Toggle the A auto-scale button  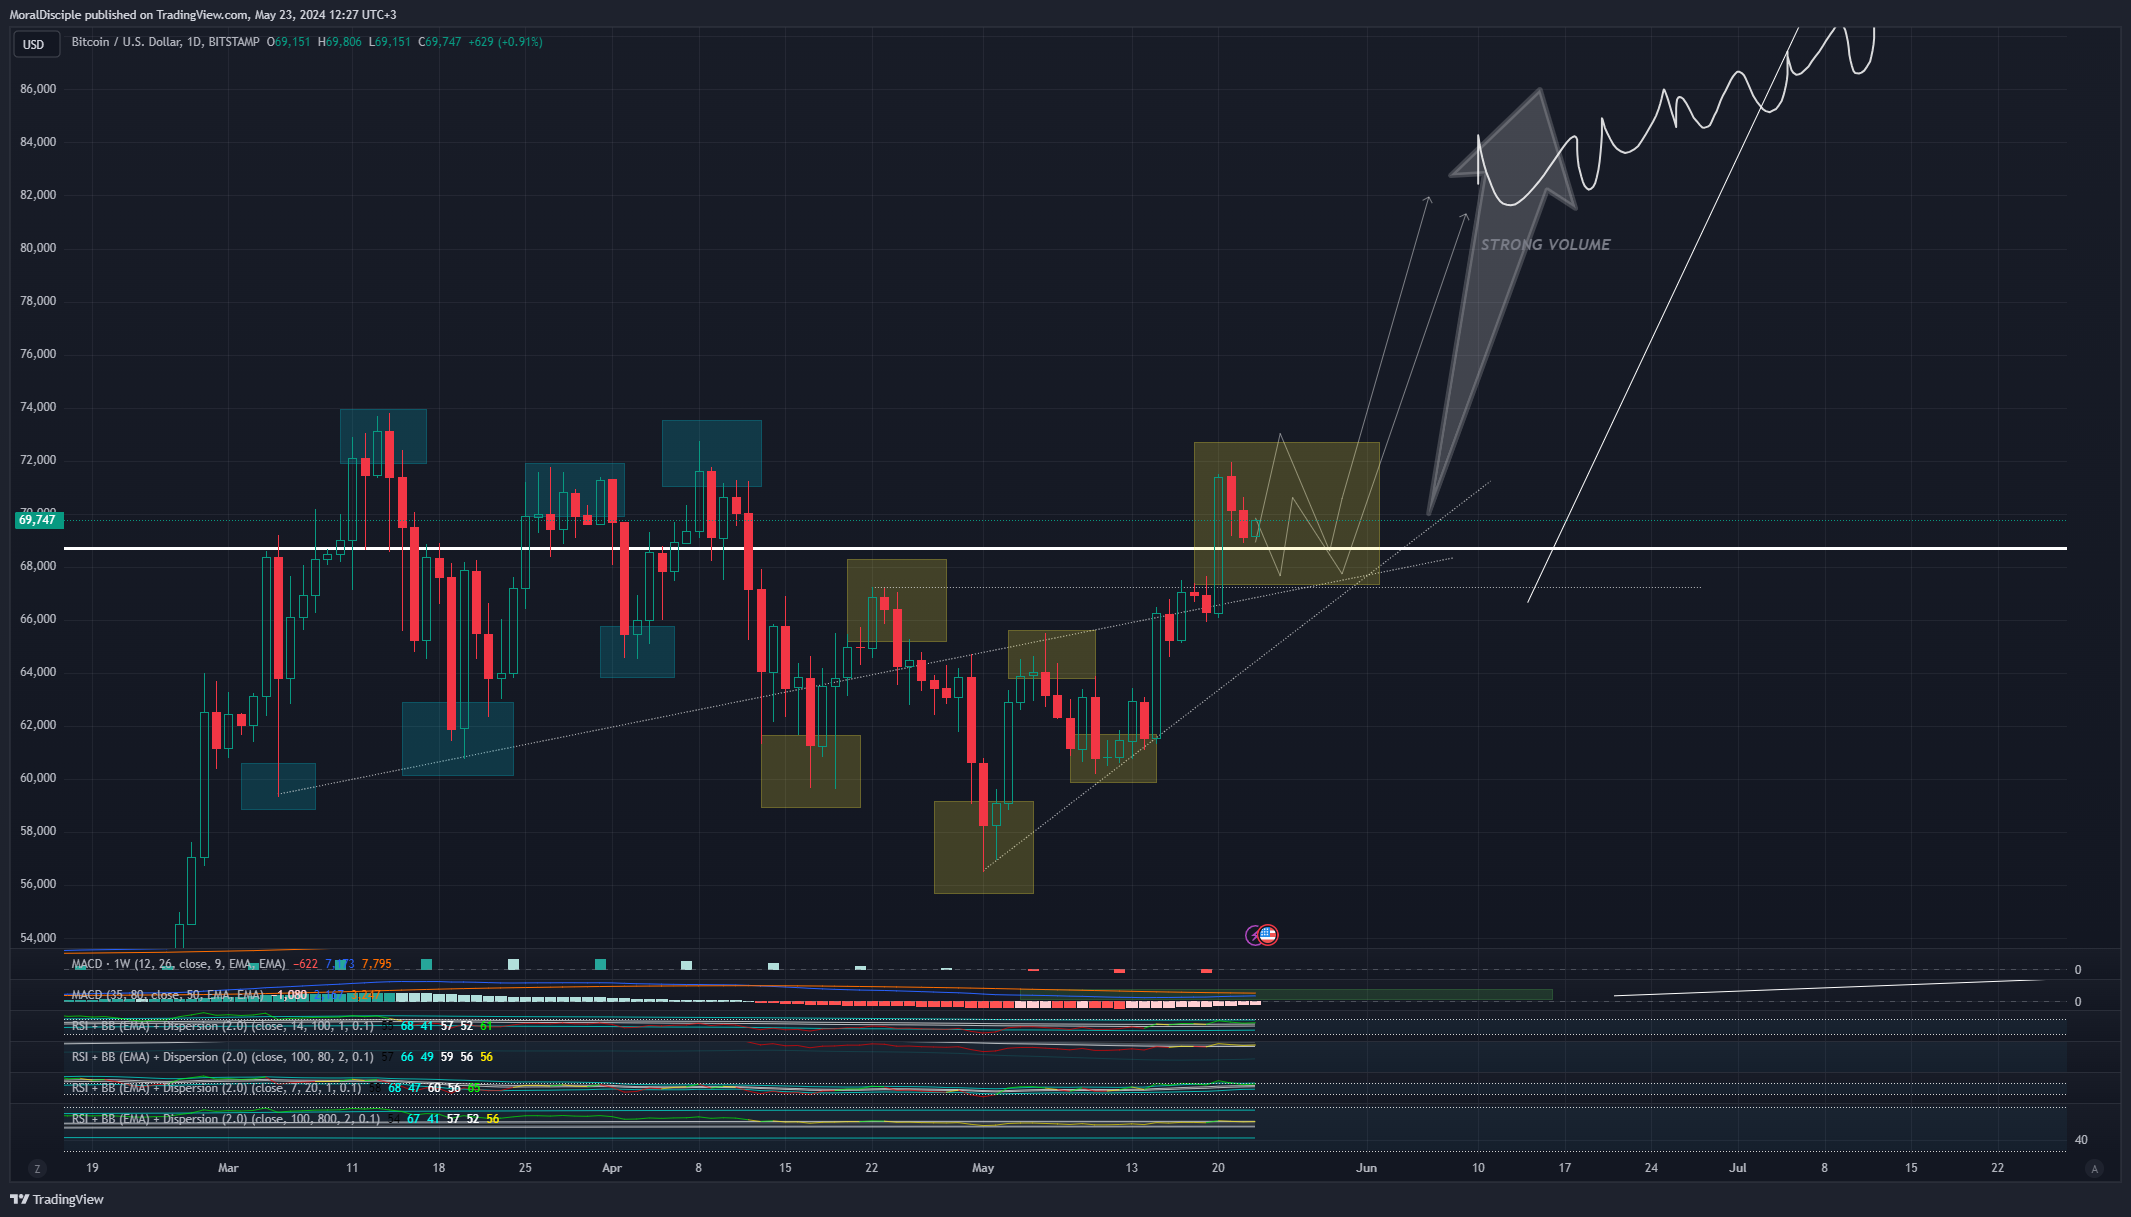click(2094, 1168)
